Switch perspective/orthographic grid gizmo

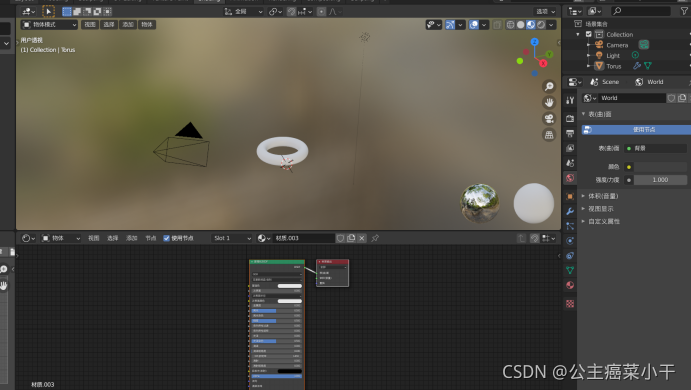coord(549,135)
